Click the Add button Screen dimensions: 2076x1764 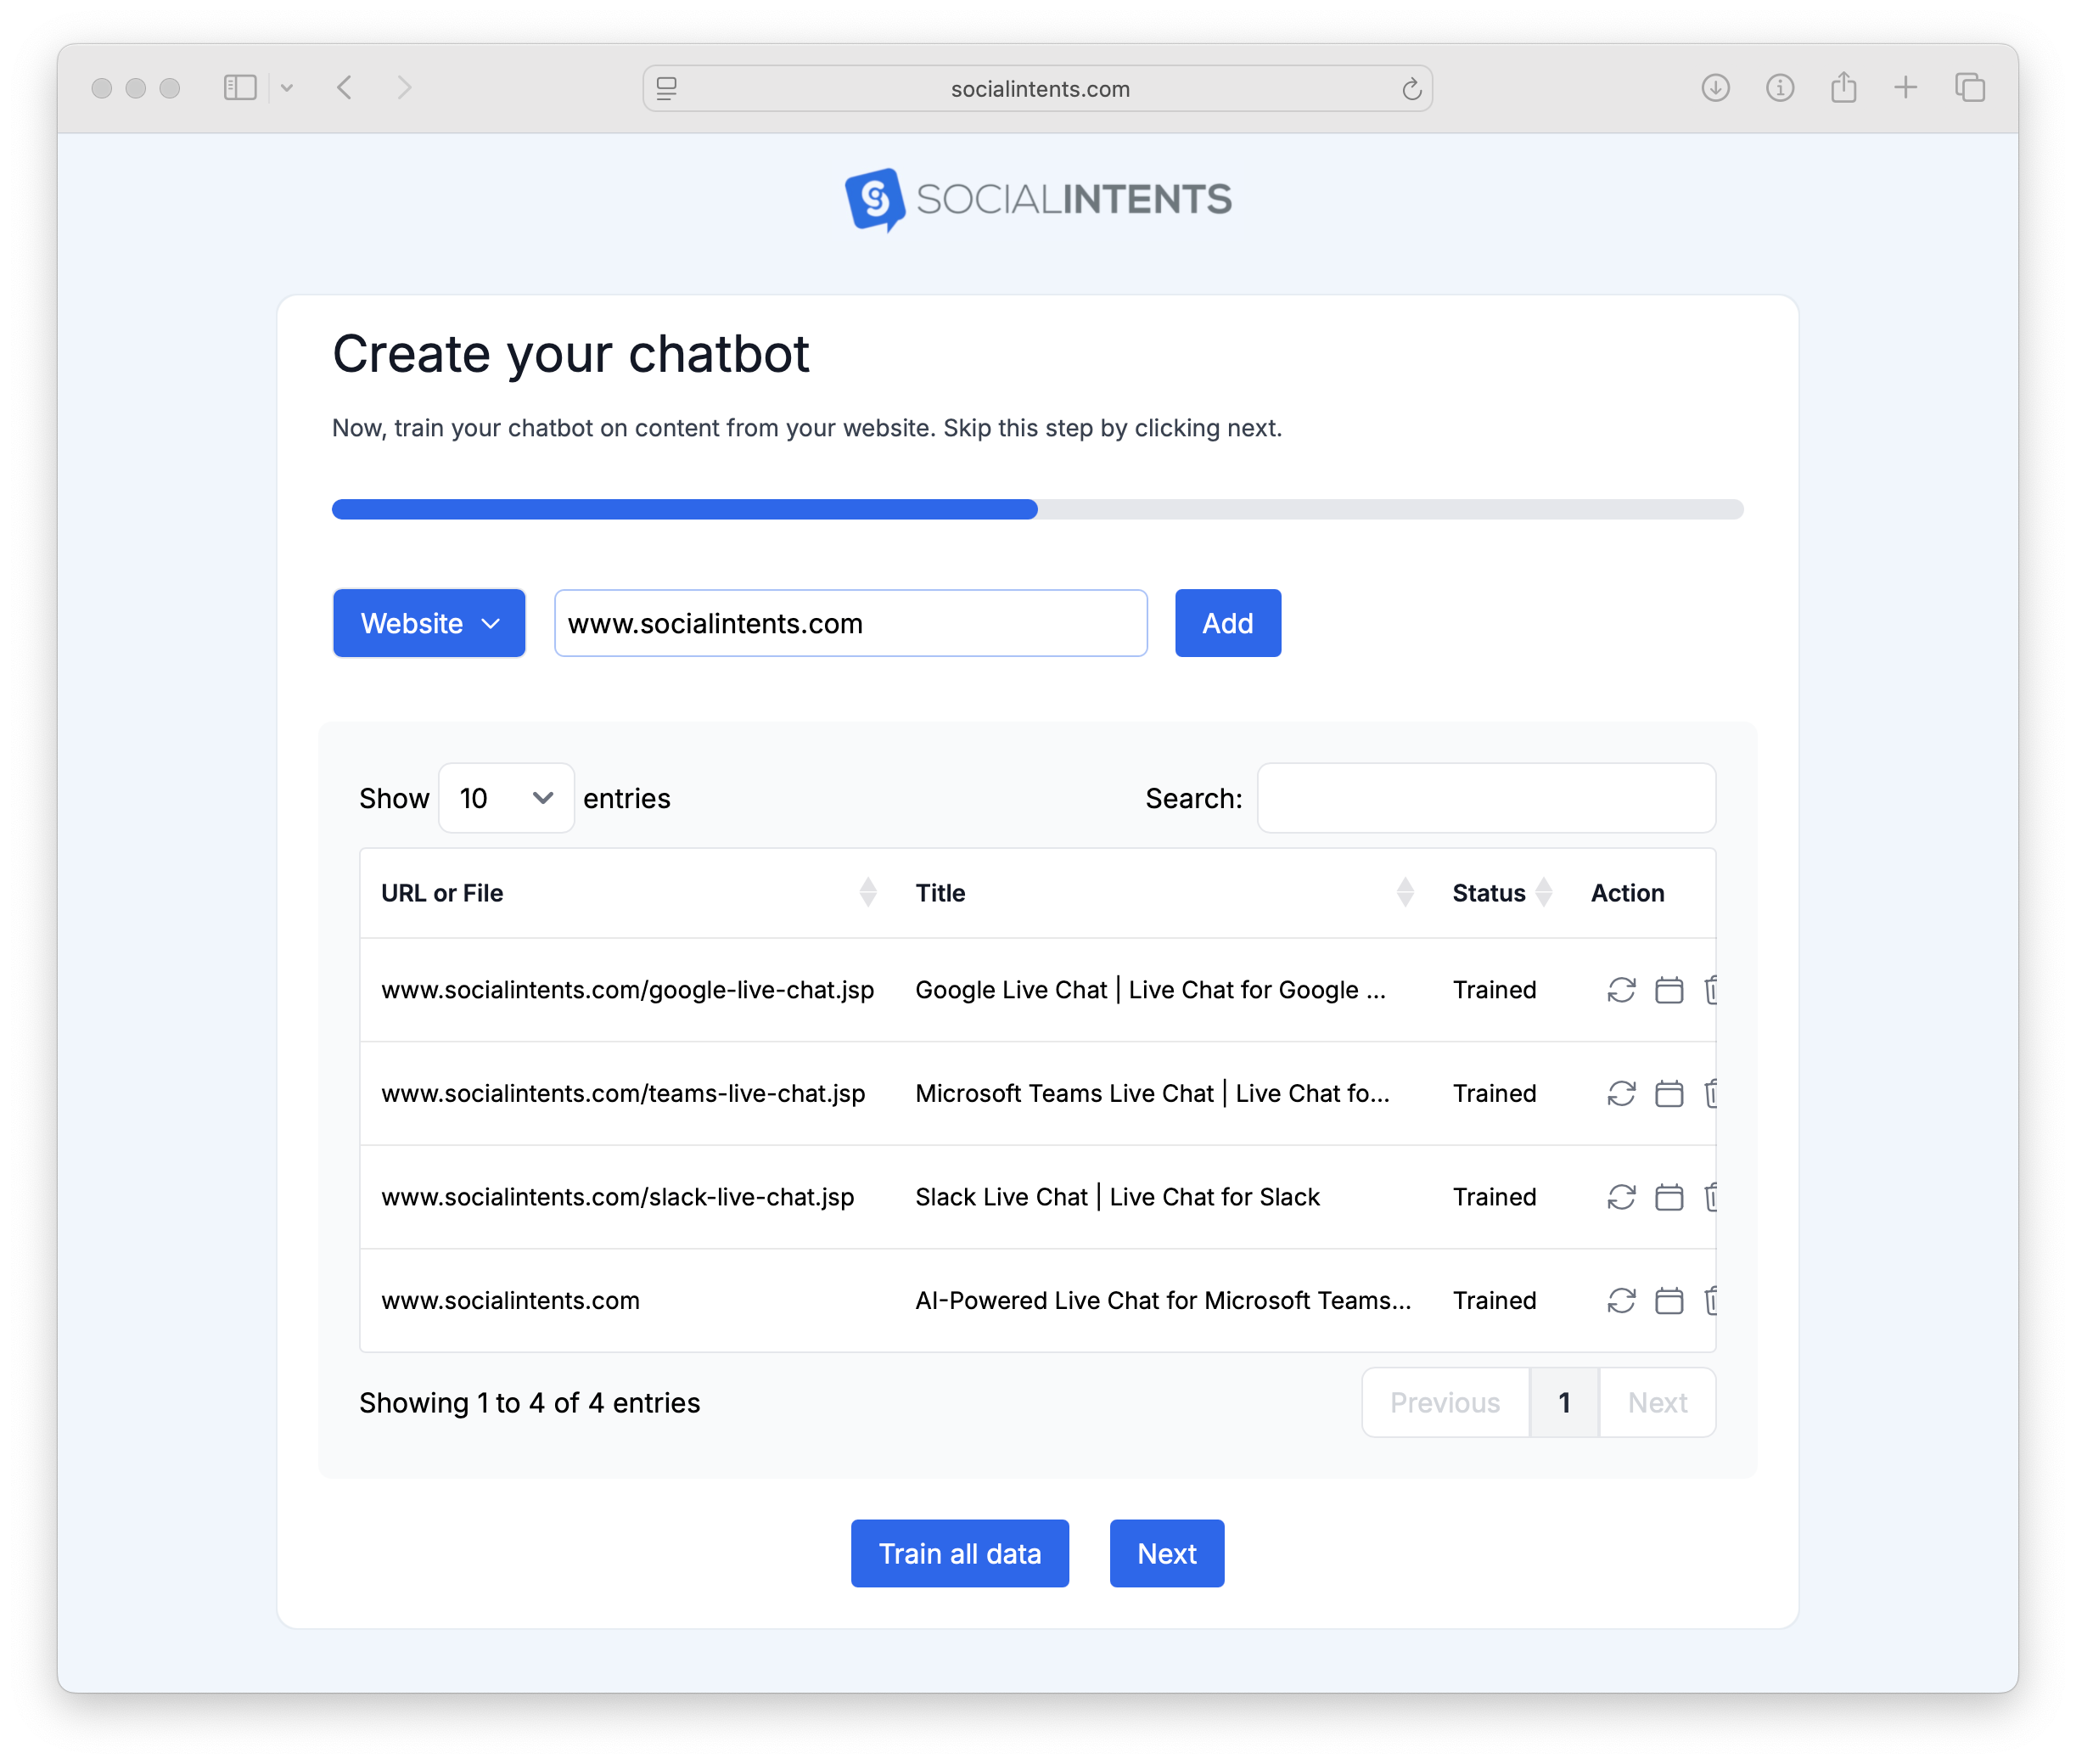1228,623
